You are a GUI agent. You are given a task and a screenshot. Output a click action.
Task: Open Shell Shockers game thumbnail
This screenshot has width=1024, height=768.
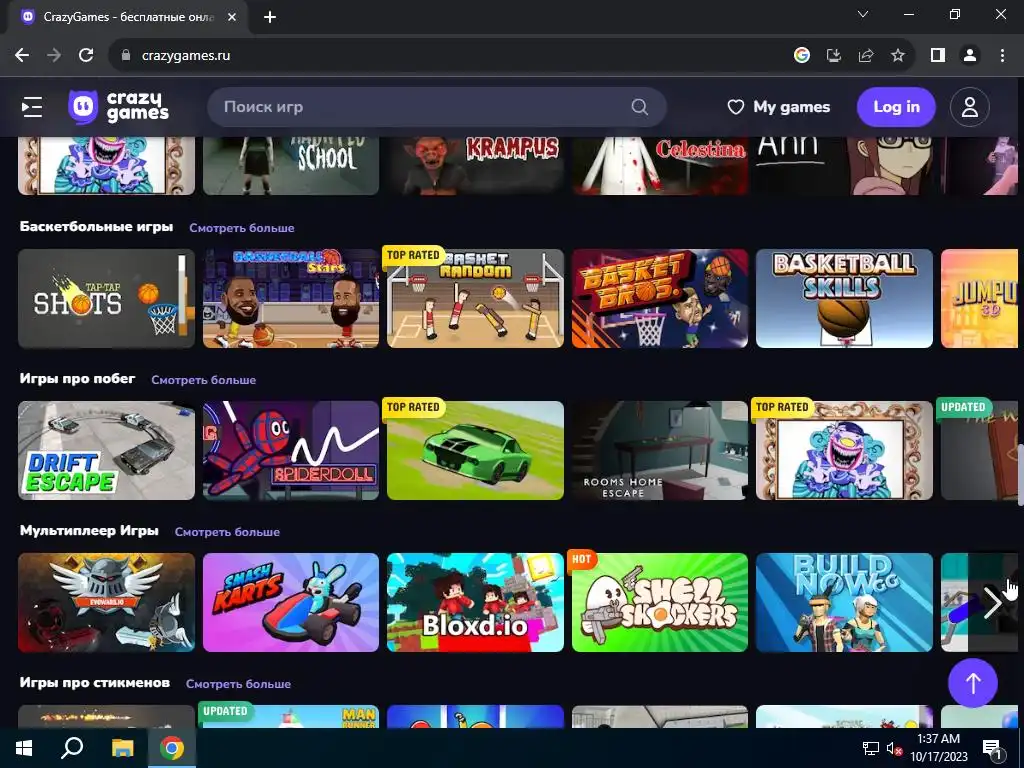click(660, 603)
